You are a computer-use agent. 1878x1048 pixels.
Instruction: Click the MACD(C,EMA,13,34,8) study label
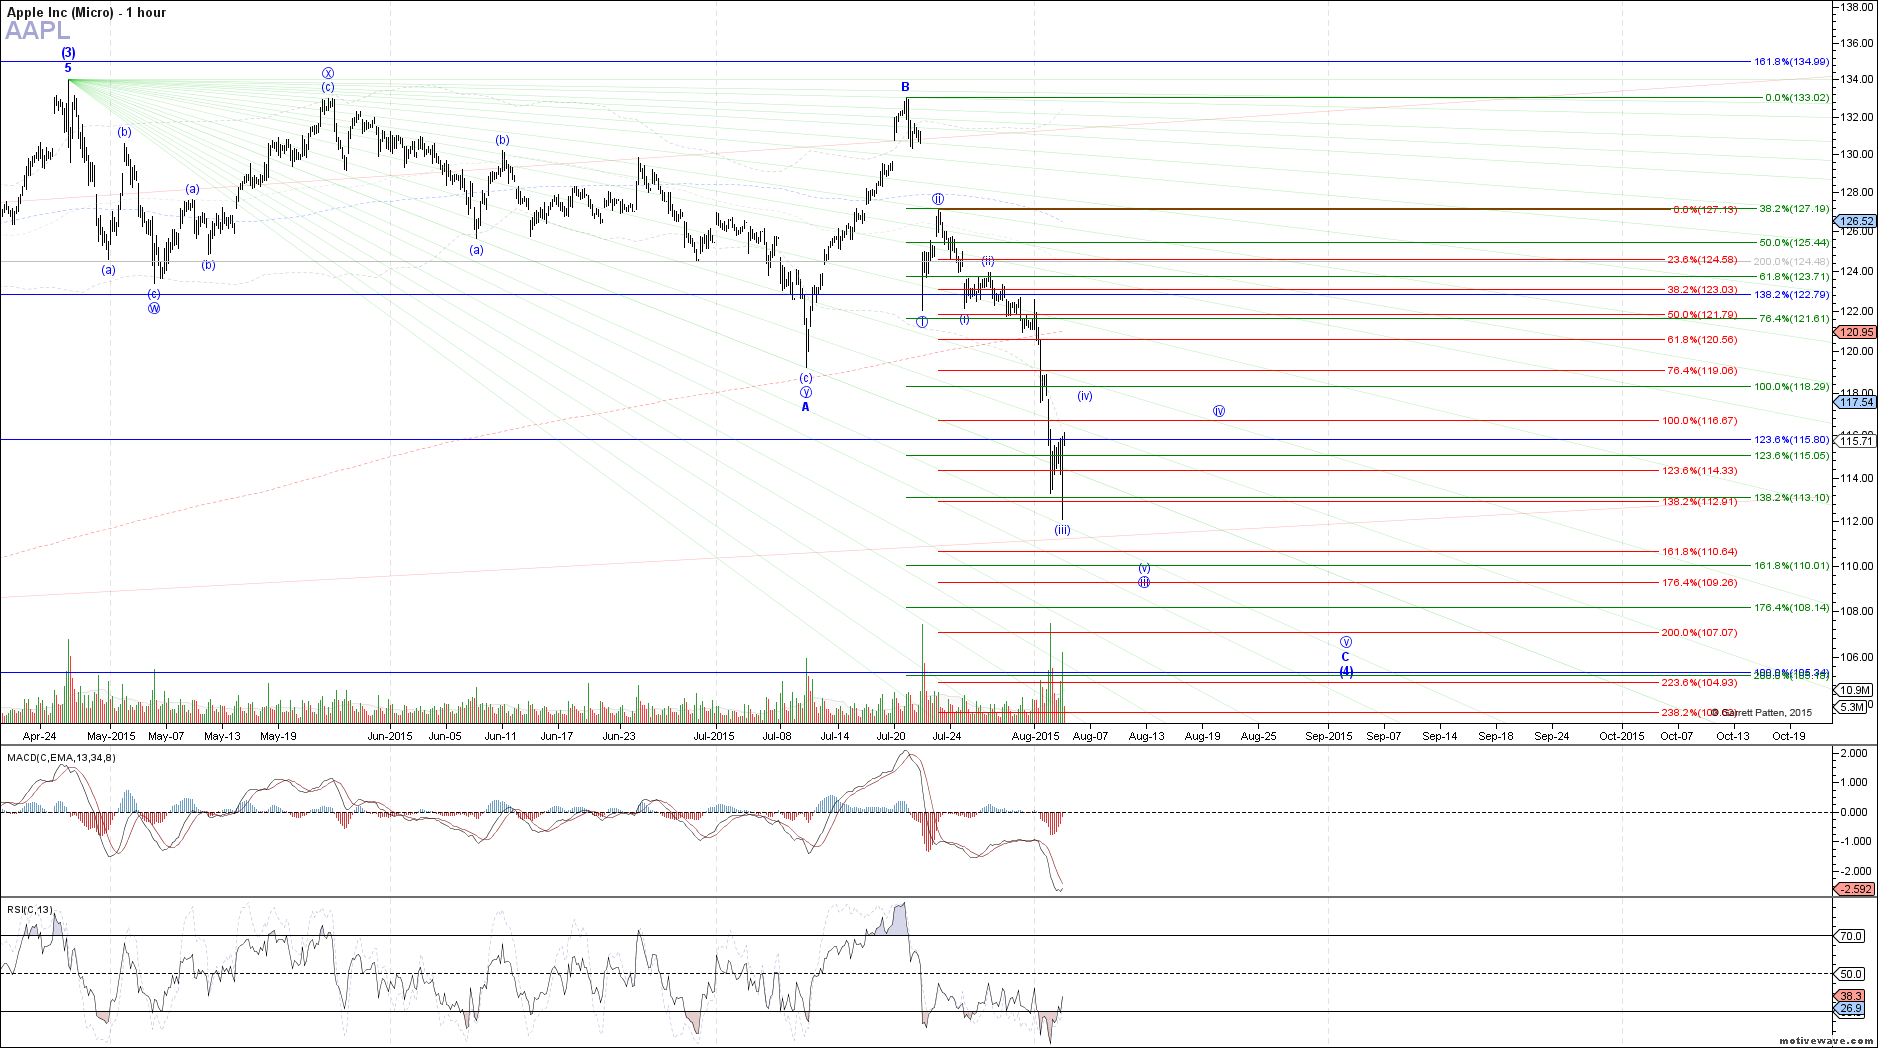(x=61, y=757)
